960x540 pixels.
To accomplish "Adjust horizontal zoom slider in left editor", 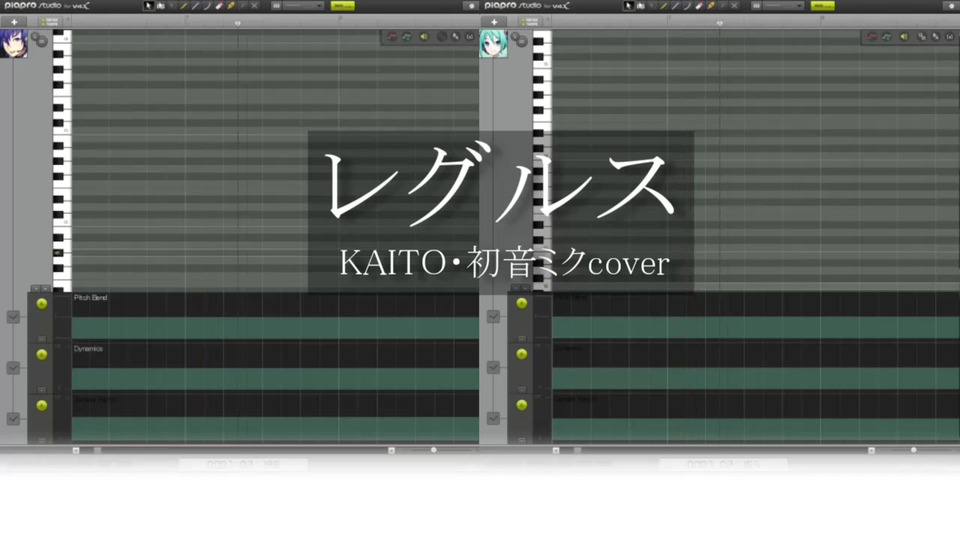I will (433, 450).
